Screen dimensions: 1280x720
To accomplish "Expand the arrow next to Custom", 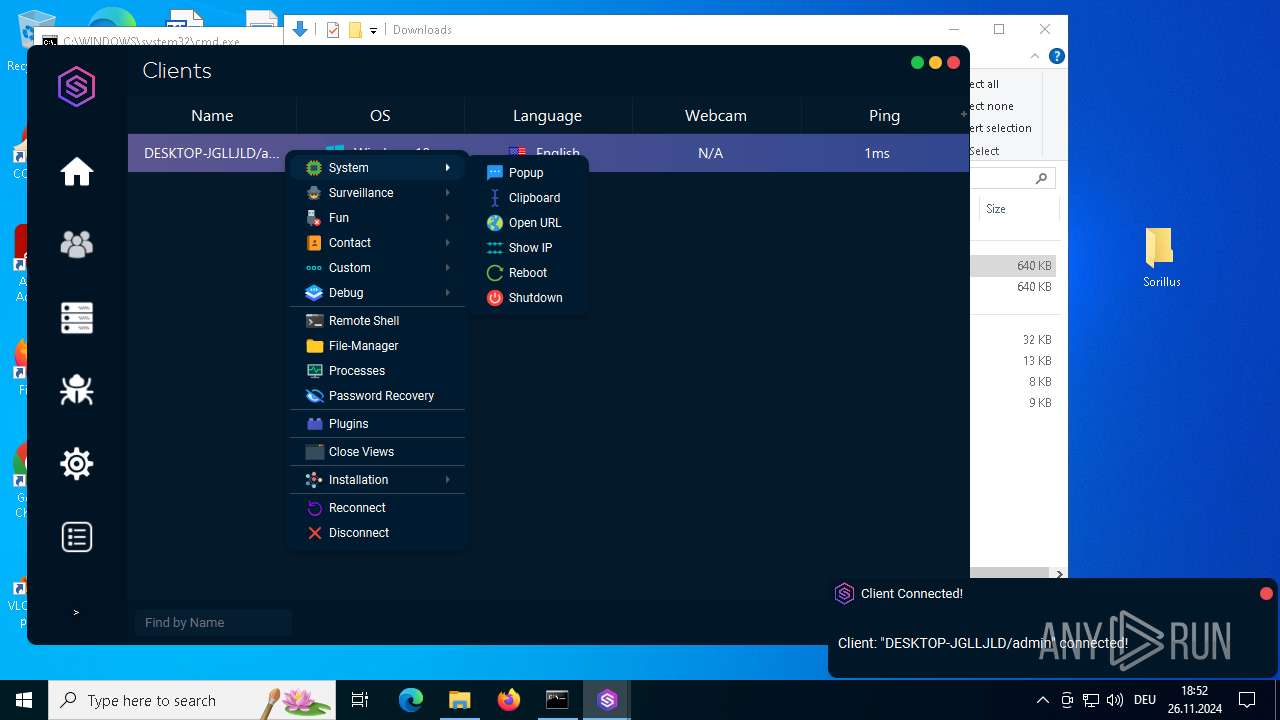I will (x=448, y=268).
